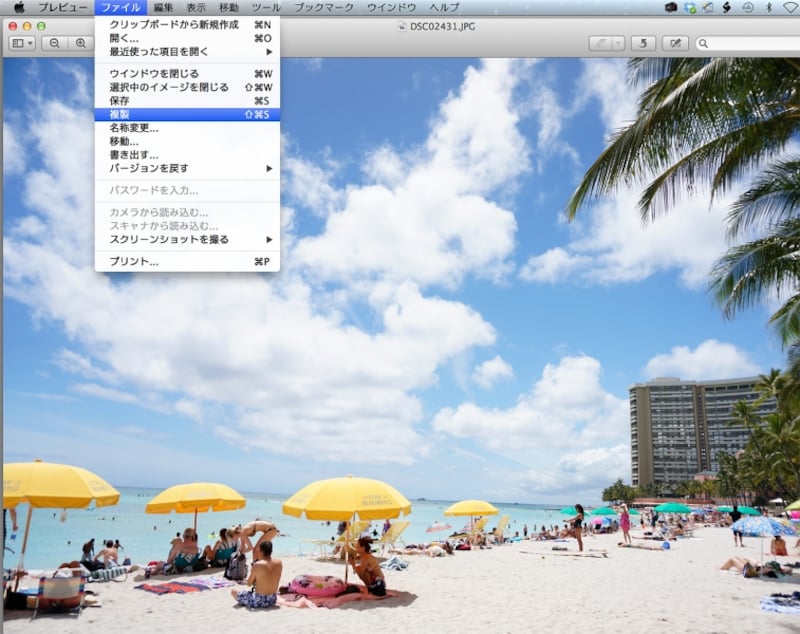Click the edit toolbar (markup) icon
This screenshot has height=634, width=800.
(675, 43)
